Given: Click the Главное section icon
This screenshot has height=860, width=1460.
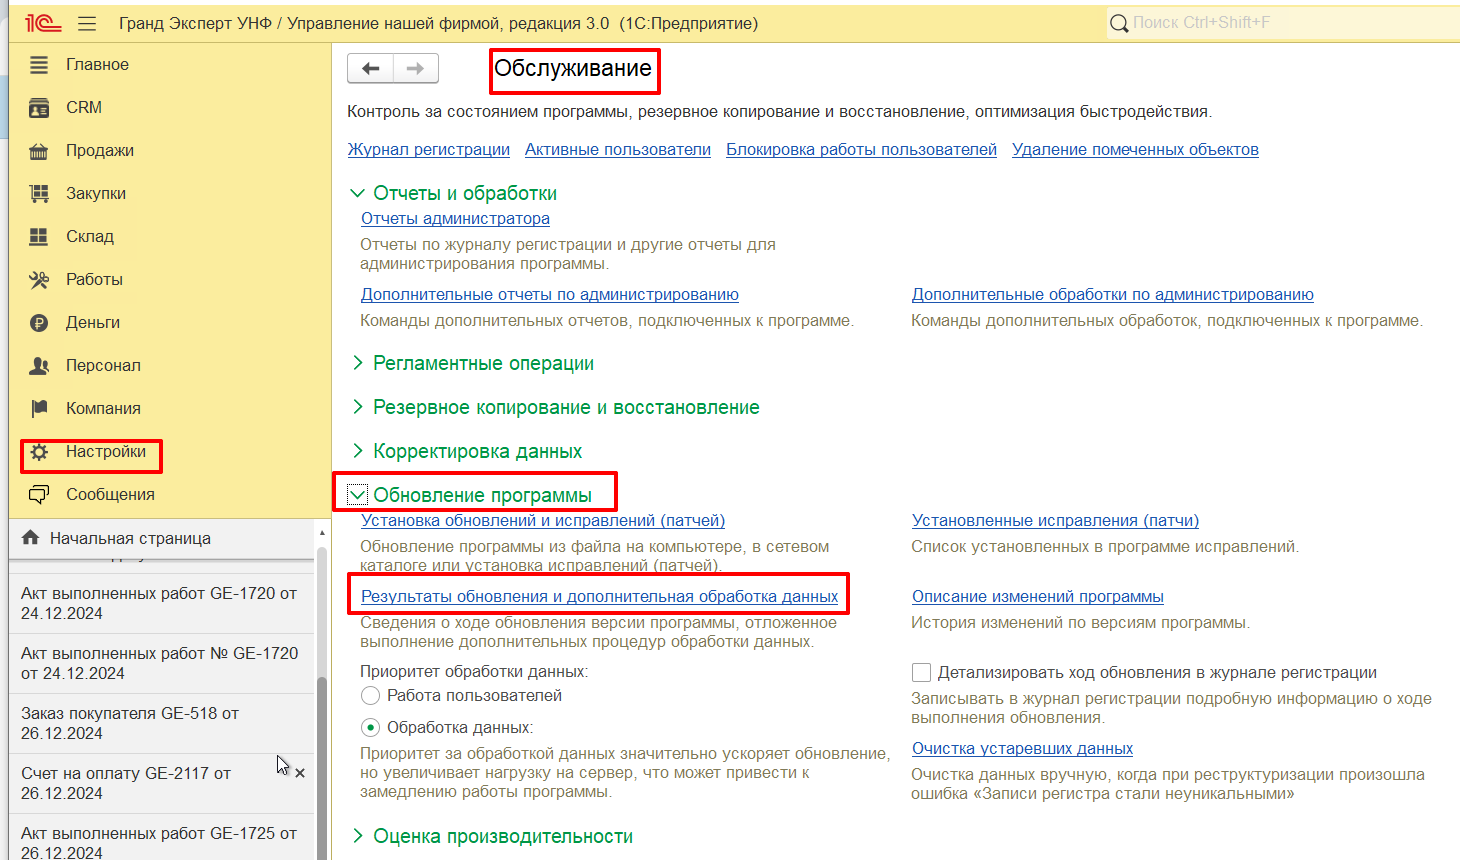Looking at the screenshot, I should 39,65.
